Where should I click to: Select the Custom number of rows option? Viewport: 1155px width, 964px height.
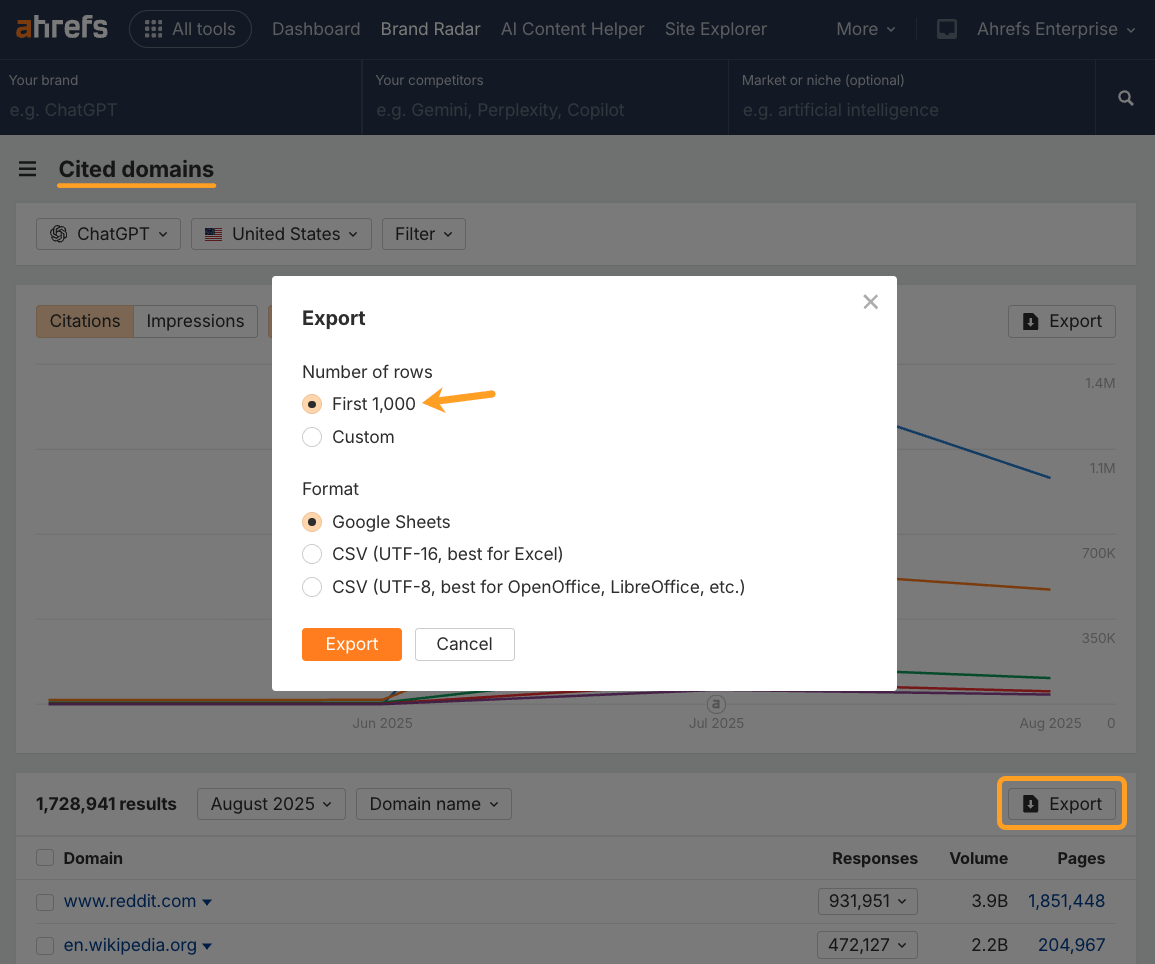tap(311, 437)
